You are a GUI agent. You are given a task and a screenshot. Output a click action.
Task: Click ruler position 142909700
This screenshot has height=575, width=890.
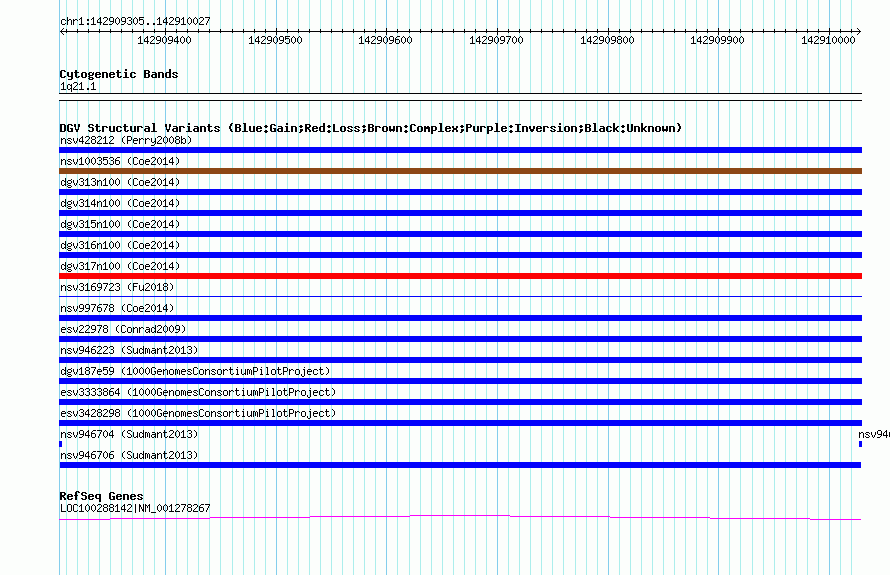point(496,40)
